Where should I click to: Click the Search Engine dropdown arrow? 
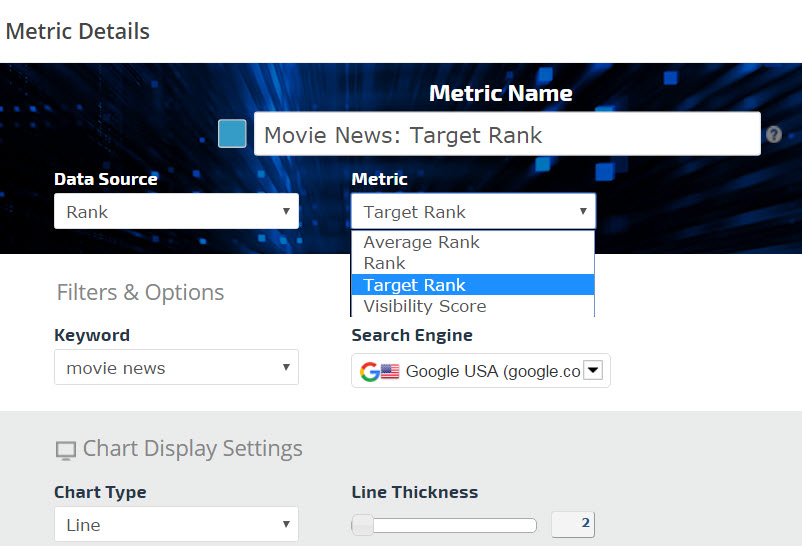[592, 371]
